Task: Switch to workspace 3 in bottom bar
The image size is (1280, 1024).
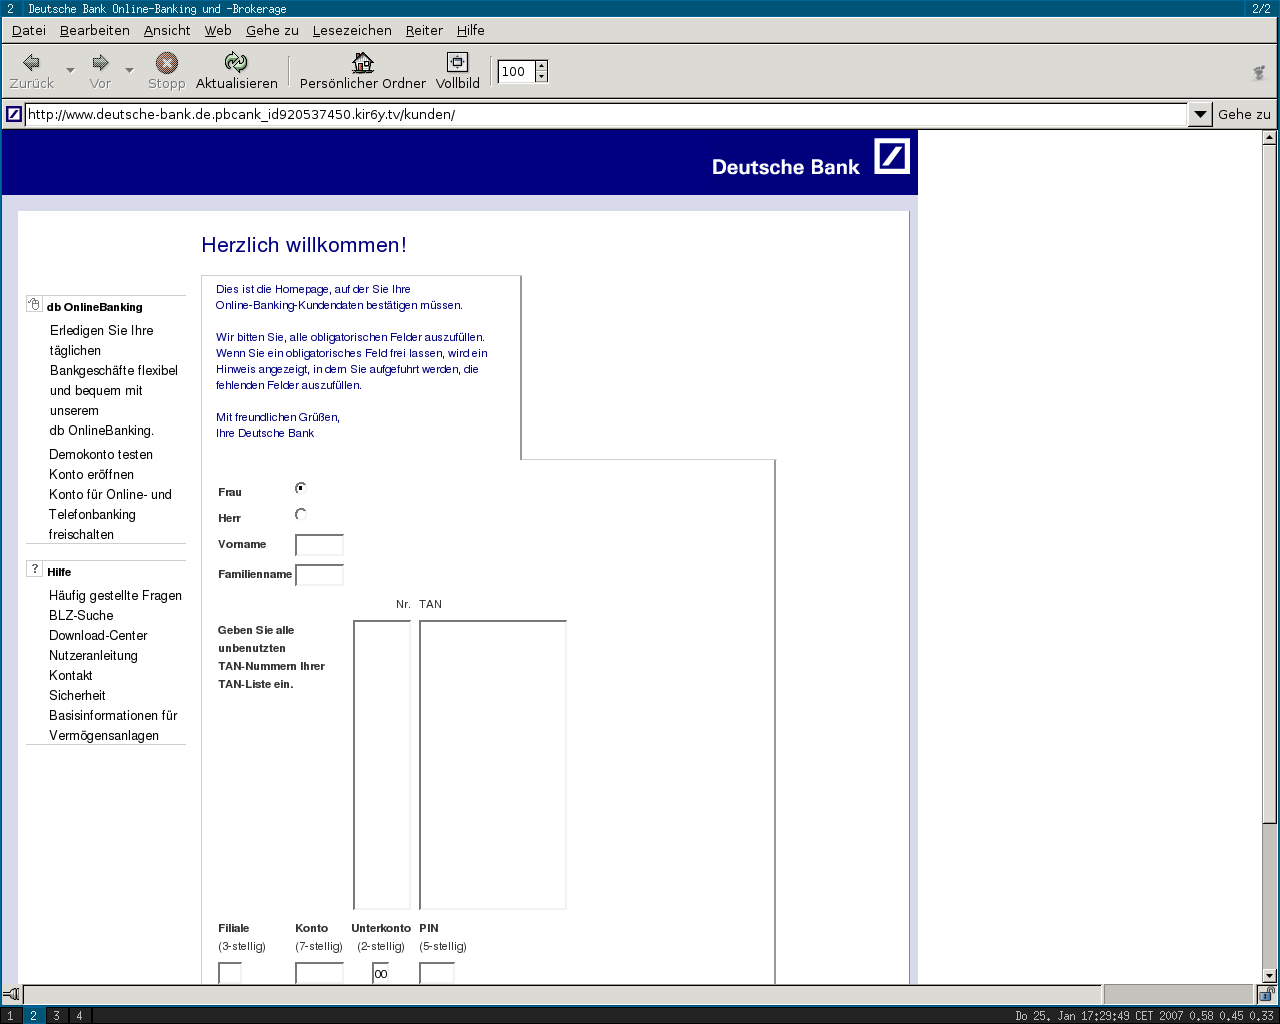Action: pos(56,1015)
